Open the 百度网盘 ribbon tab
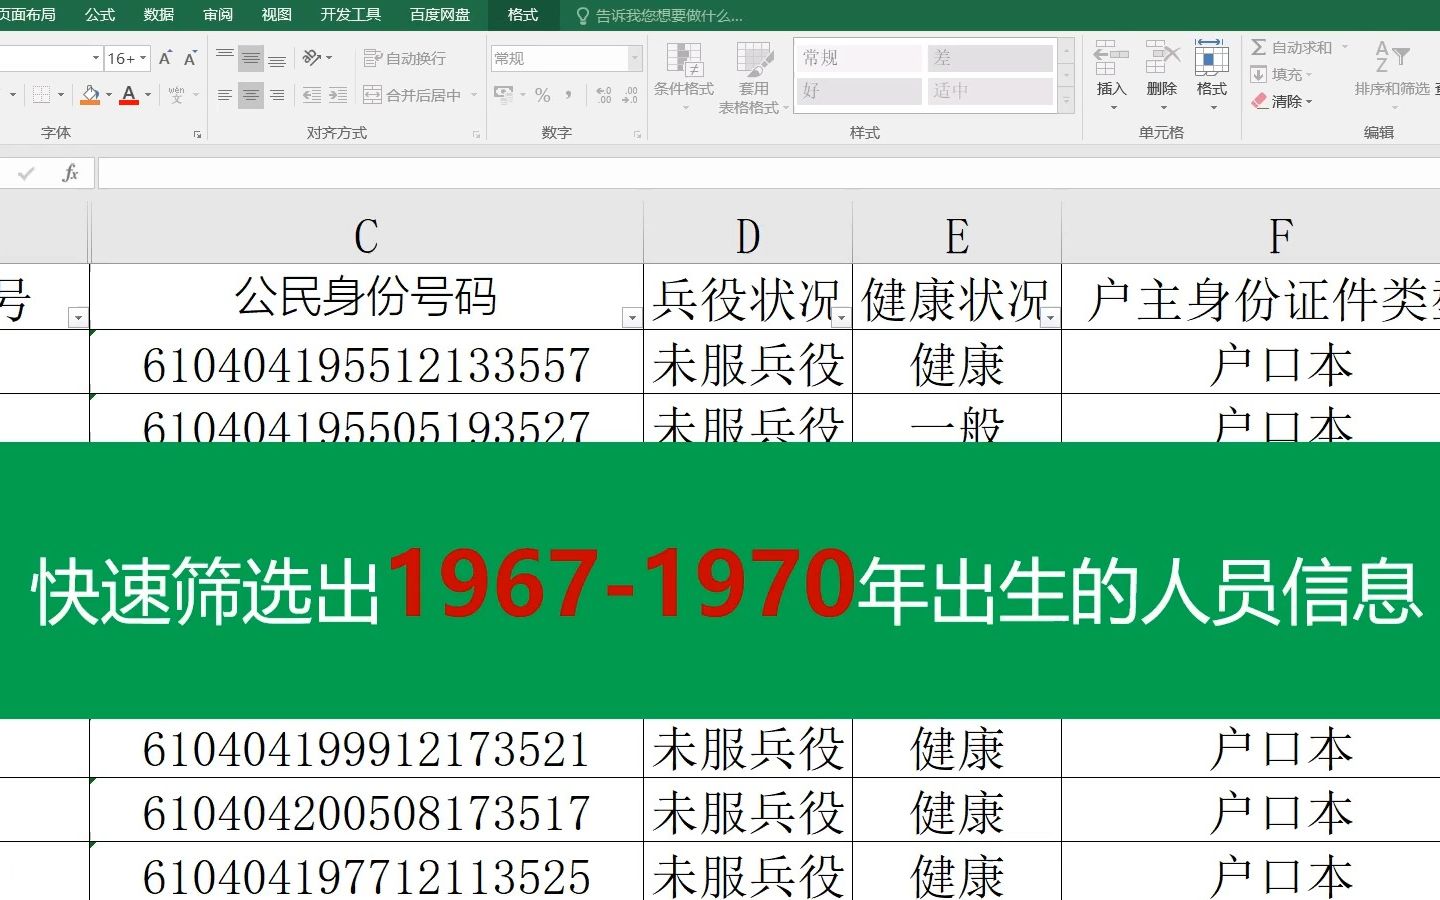This screenshot has height=900, width=1440. (440, 15)
